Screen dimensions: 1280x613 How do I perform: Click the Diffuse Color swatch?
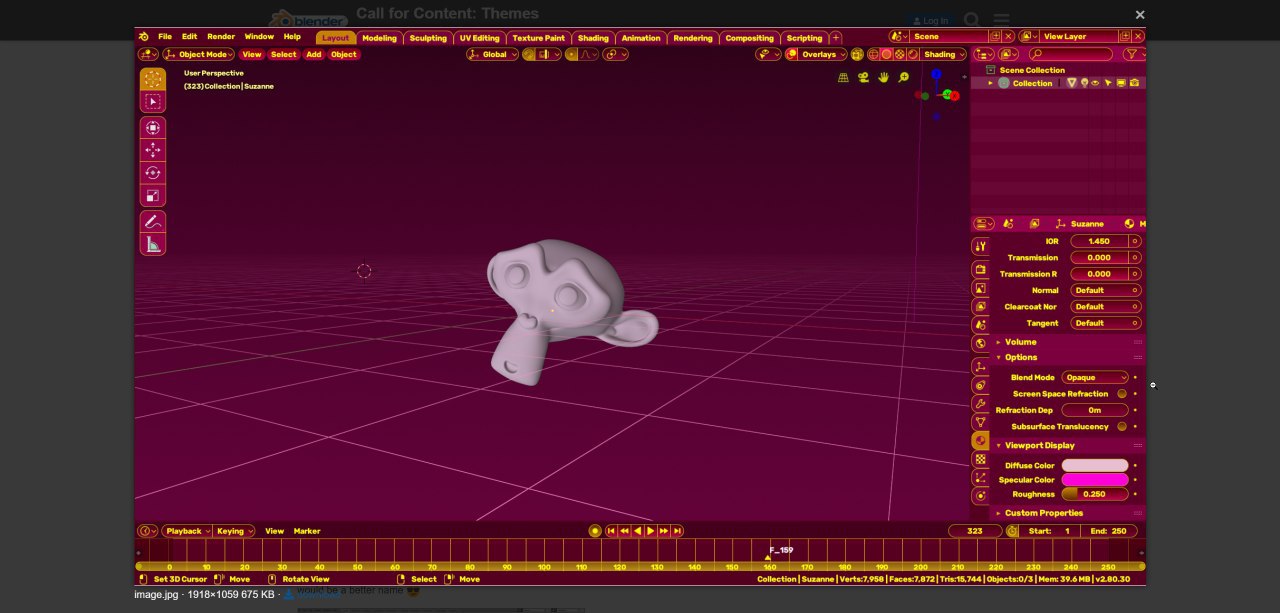pos(1095,465)
